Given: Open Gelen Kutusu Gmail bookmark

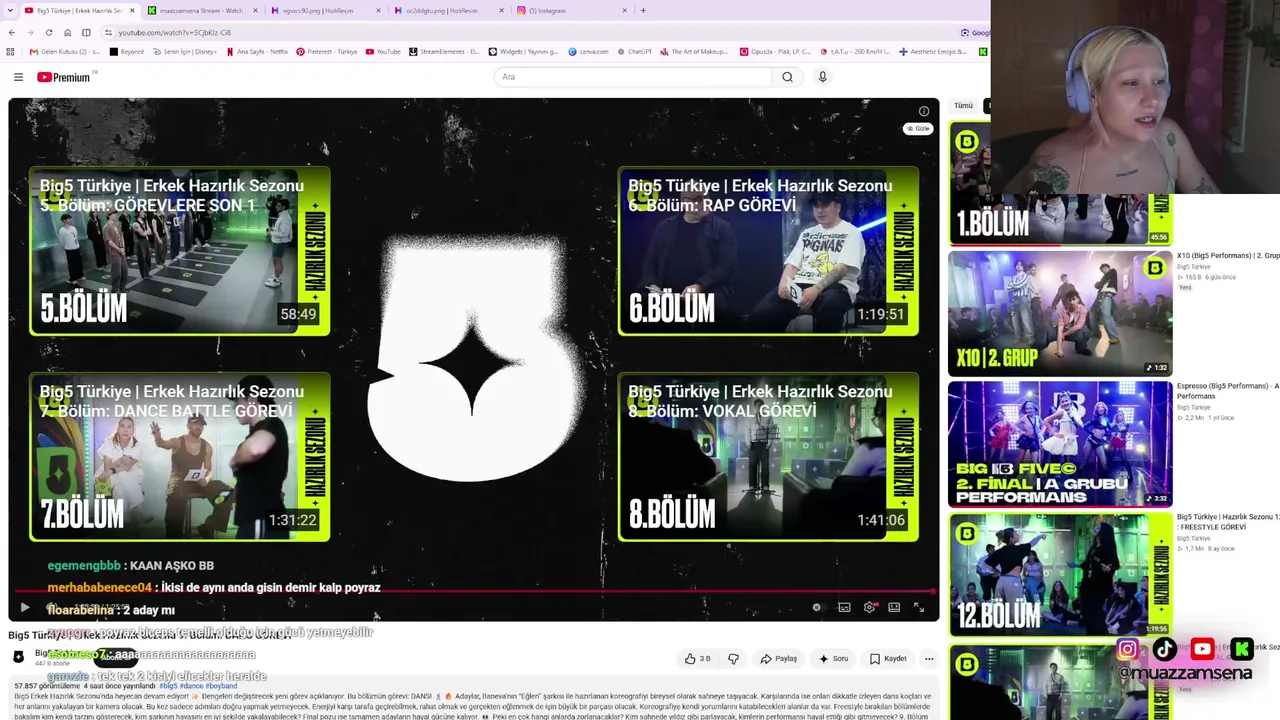Looking at the screenshot, I should point(65,51).
